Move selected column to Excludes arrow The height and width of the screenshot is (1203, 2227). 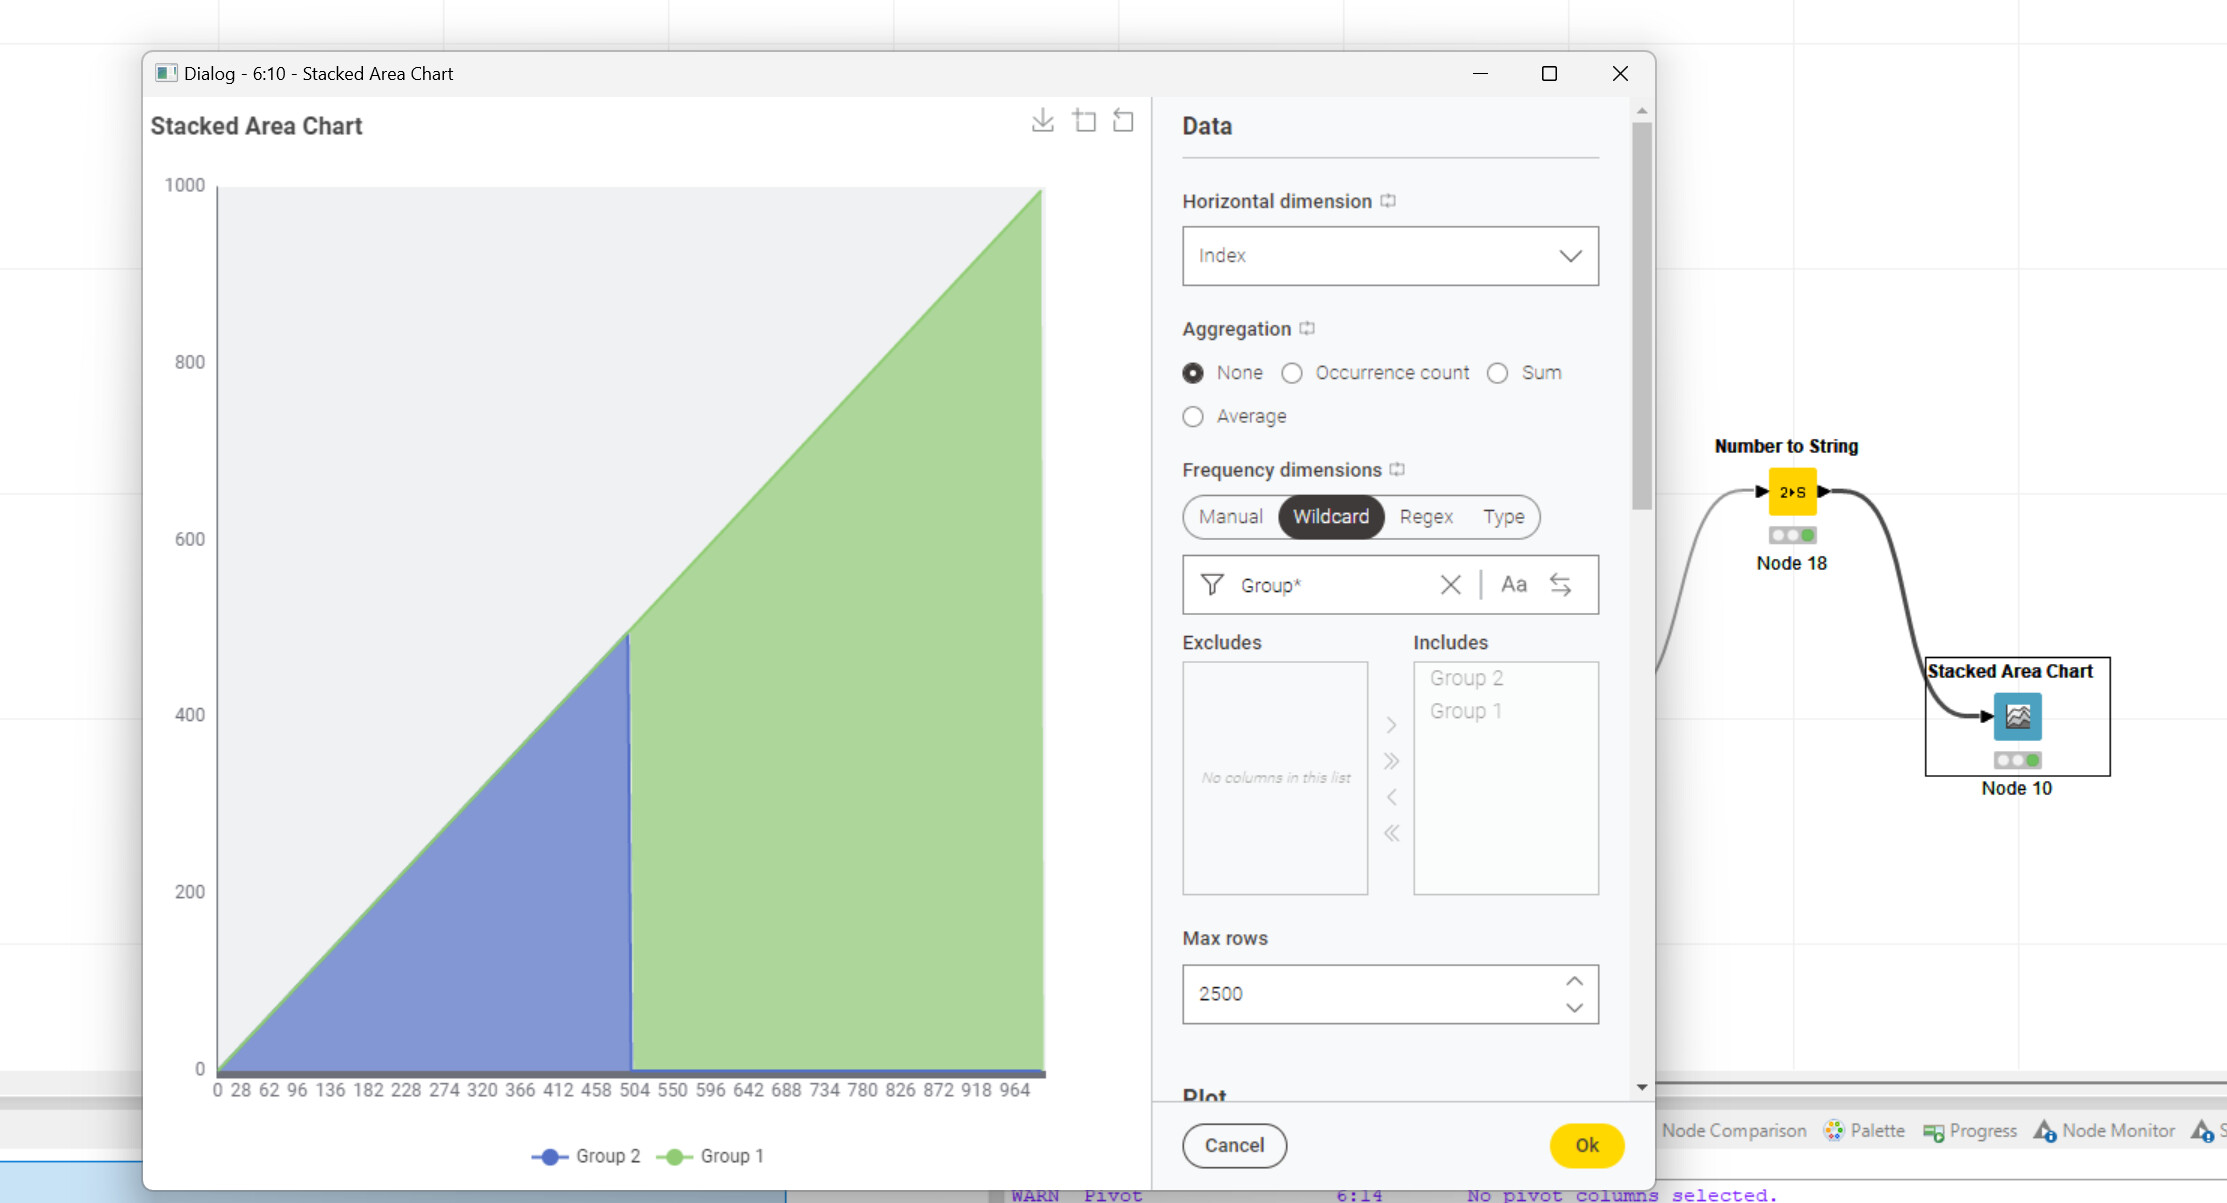(x=1391, y=797)
